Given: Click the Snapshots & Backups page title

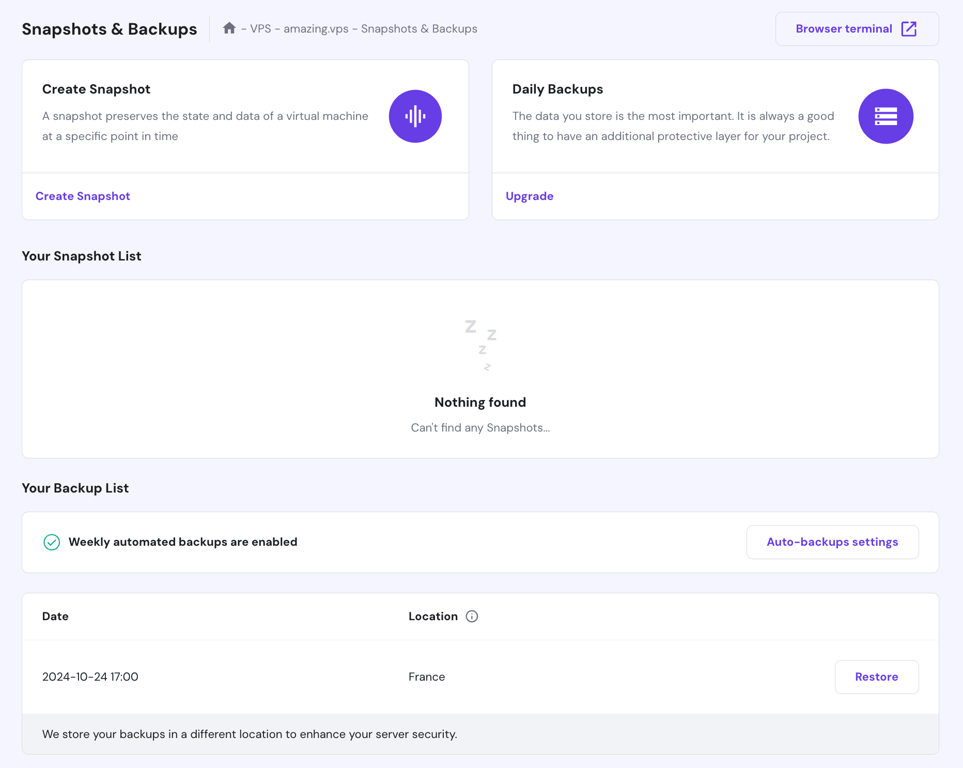Looking at the screenshot, I should (x=109, y=29).
